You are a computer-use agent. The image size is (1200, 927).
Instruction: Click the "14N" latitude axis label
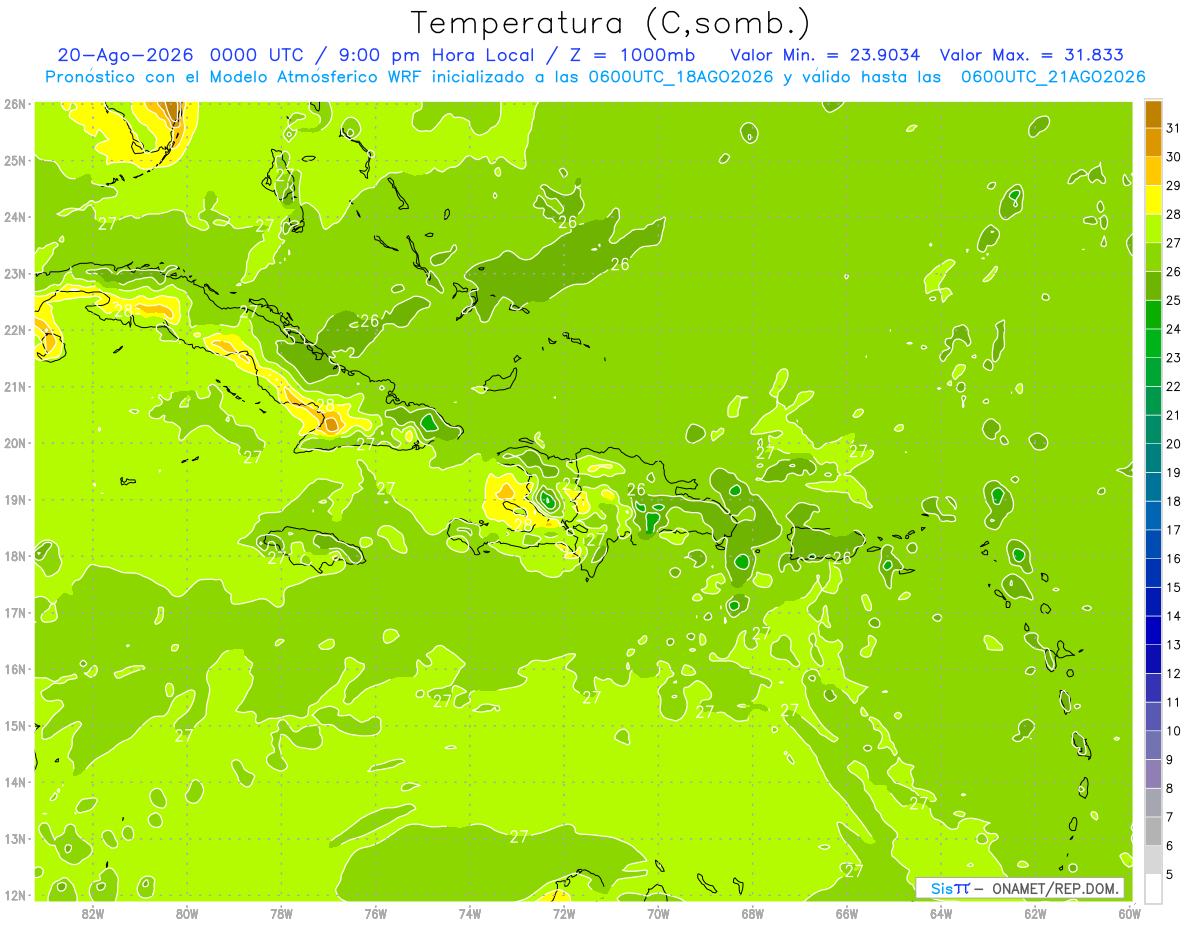tap(15, 782)
